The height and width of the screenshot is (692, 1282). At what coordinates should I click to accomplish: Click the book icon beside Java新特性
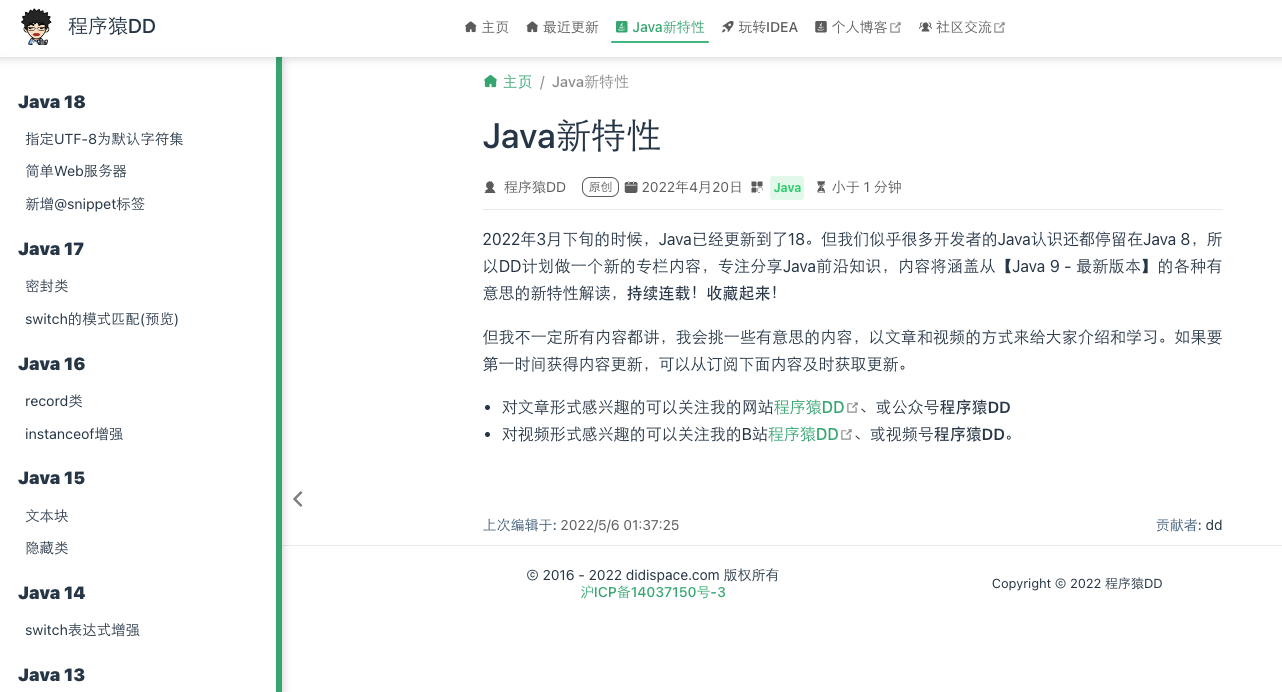pyautogui.click(x=621, y=27)
